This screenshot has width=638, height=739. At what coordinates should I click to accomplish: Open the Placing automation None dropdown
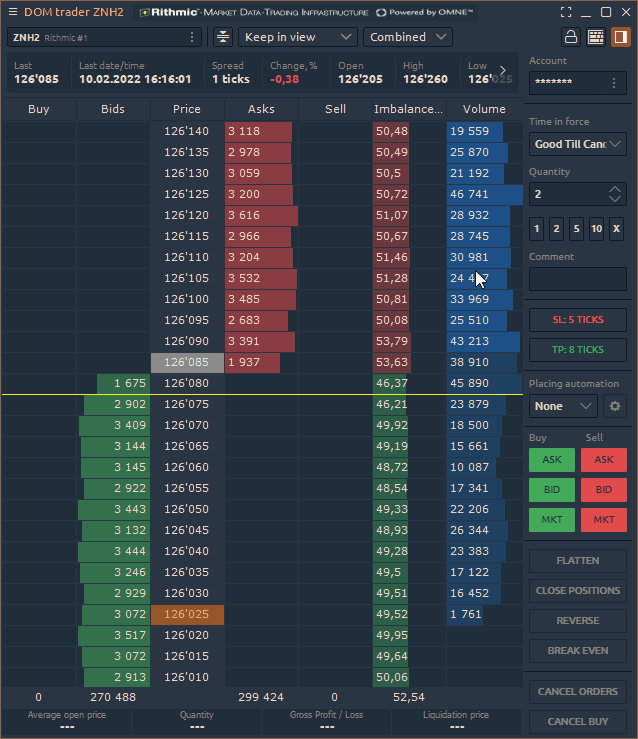[563, 406]
